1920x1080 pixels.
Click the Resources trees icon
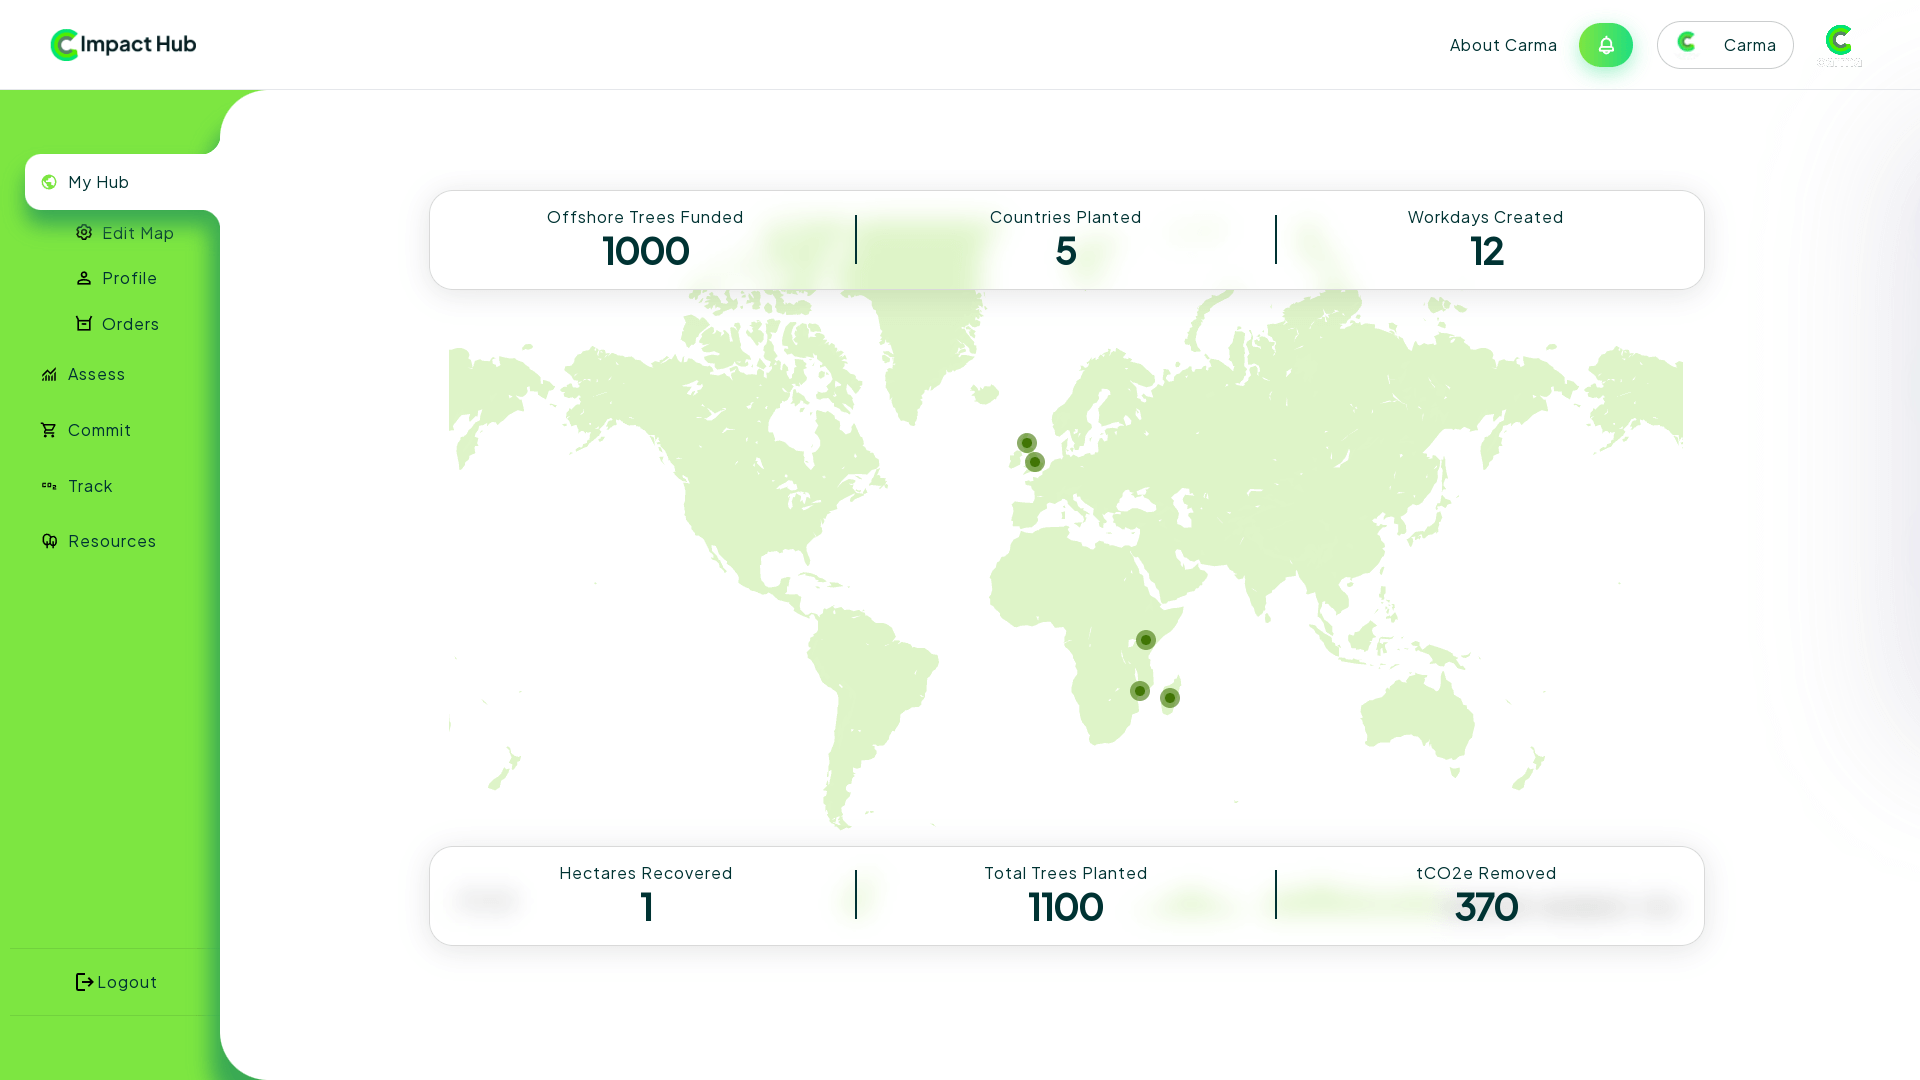[49, 541]
